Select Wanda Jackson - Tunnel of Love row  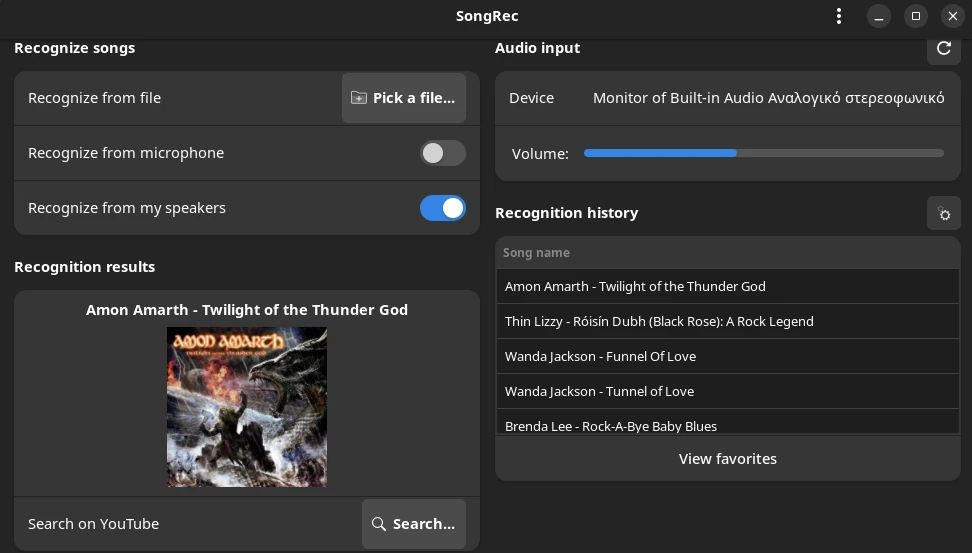point(728,391)
